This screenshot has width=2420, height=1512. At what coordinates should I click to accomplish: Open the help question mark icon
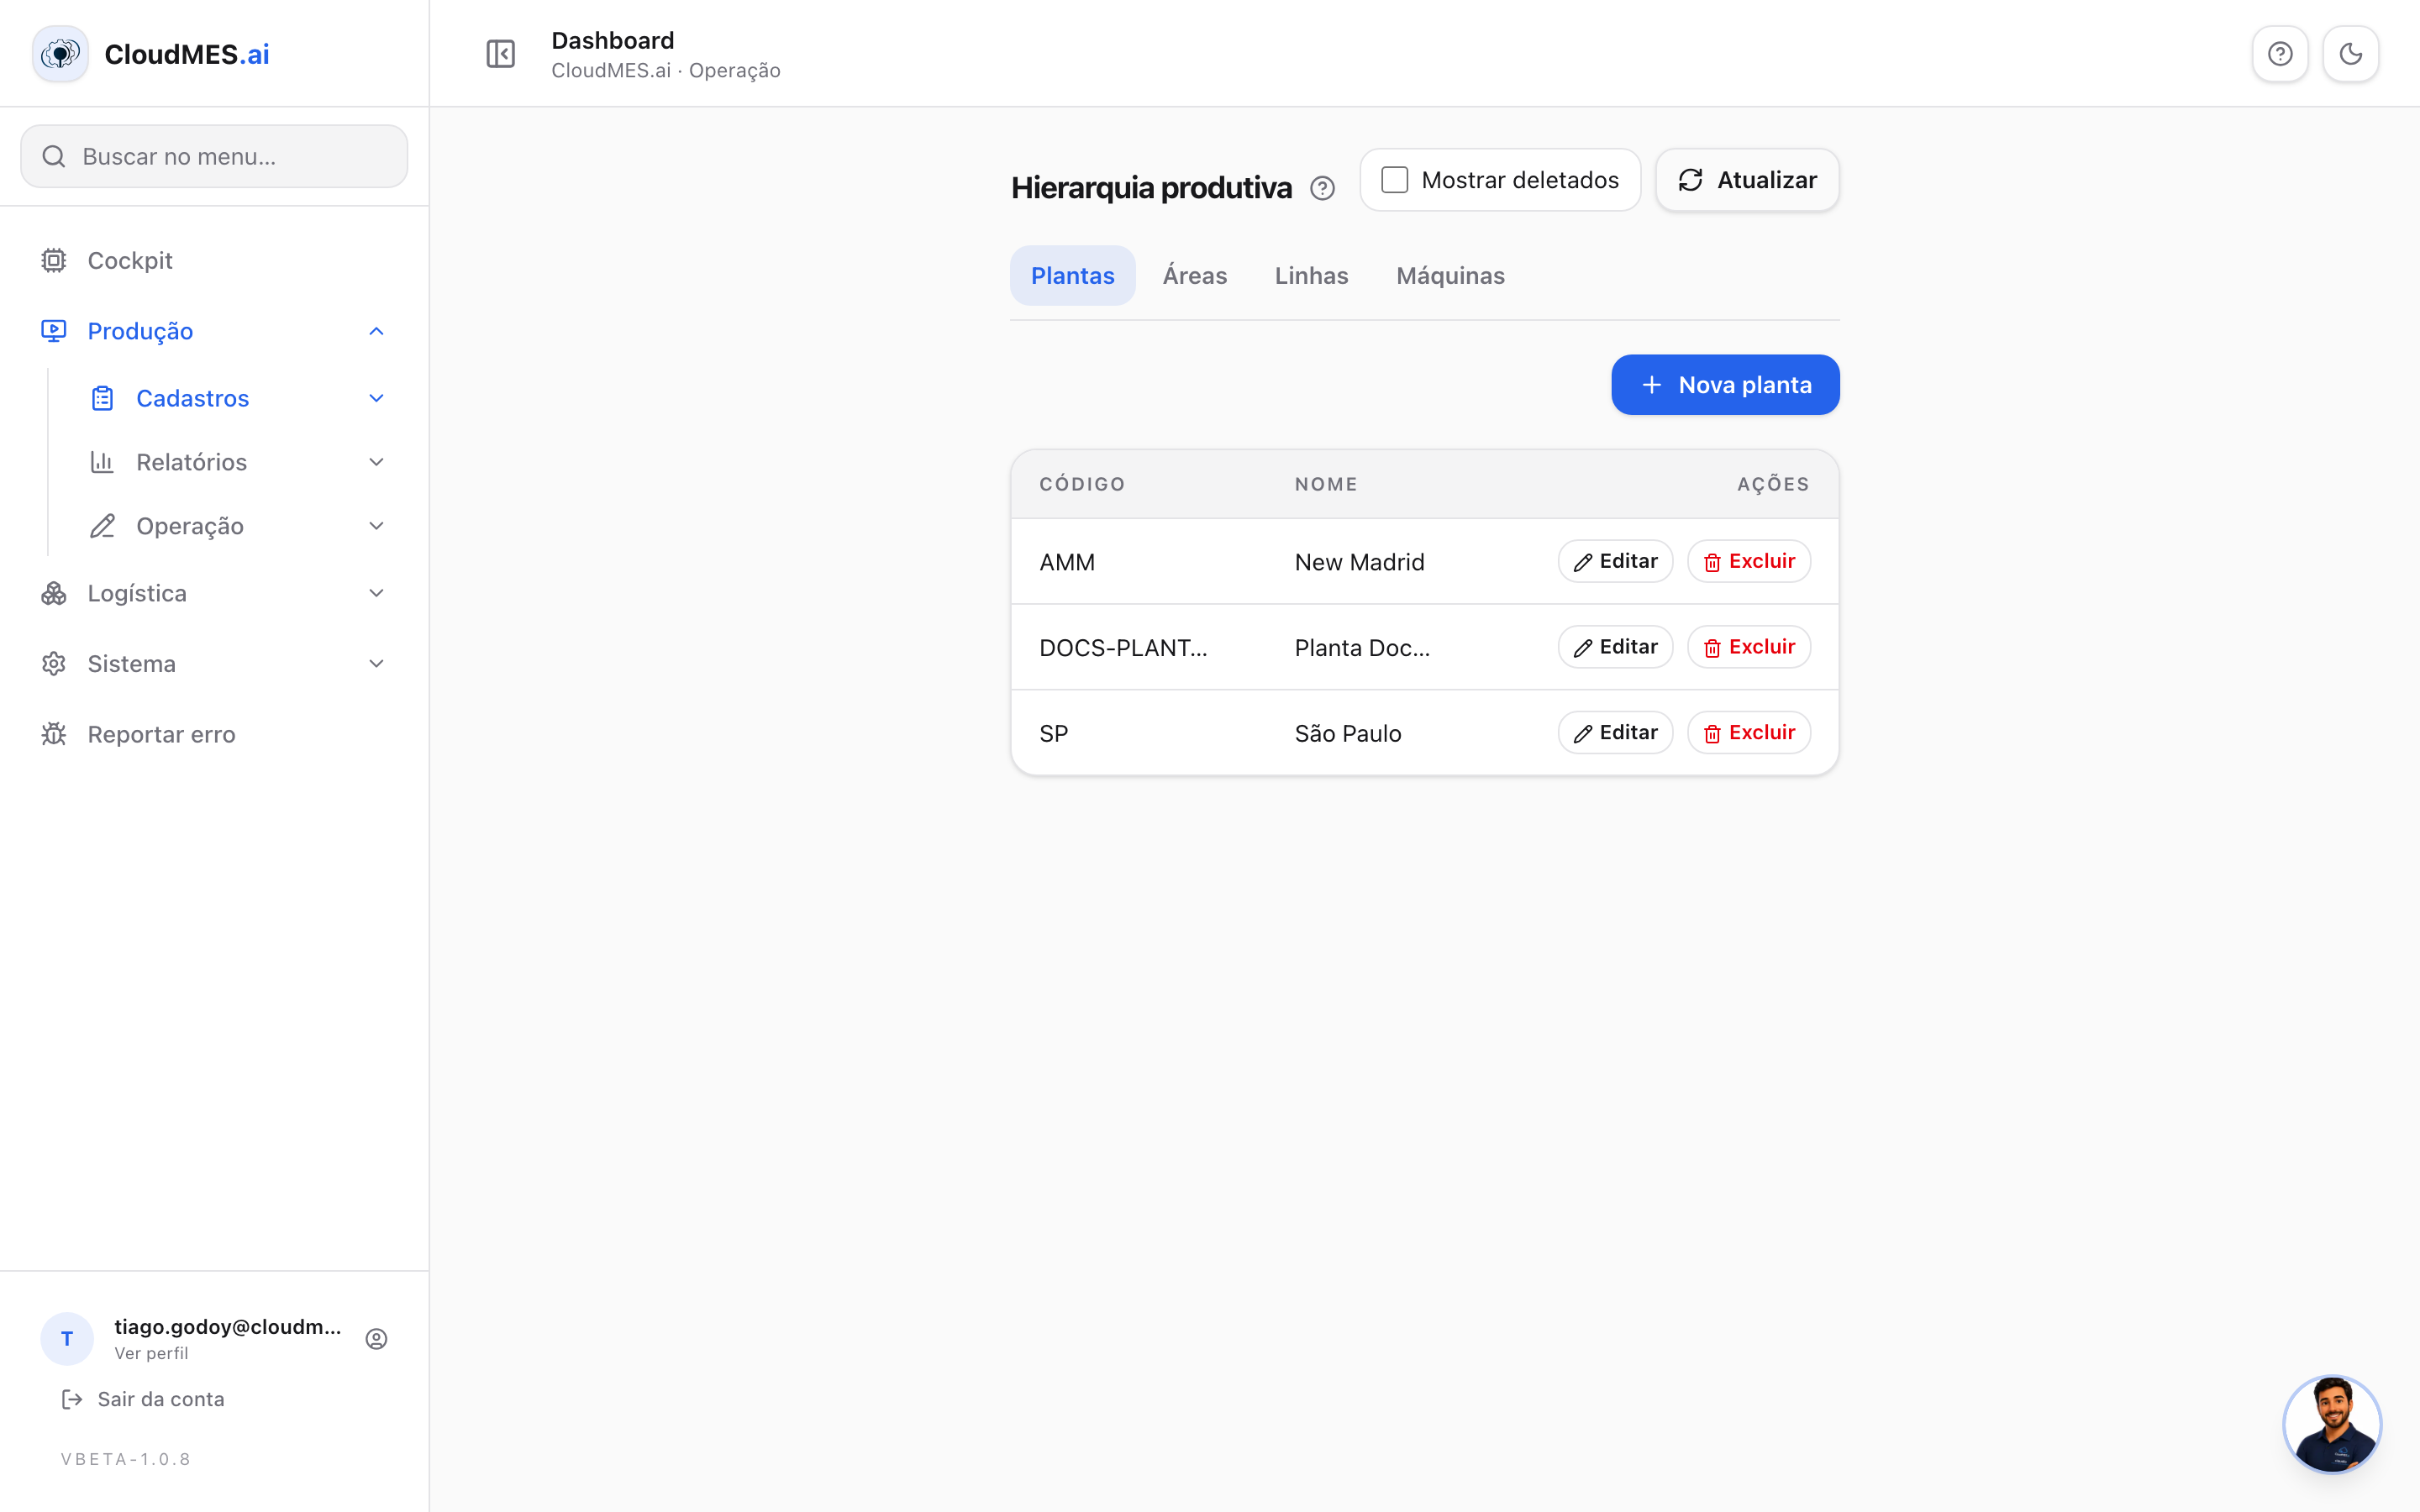(2280, 54)
